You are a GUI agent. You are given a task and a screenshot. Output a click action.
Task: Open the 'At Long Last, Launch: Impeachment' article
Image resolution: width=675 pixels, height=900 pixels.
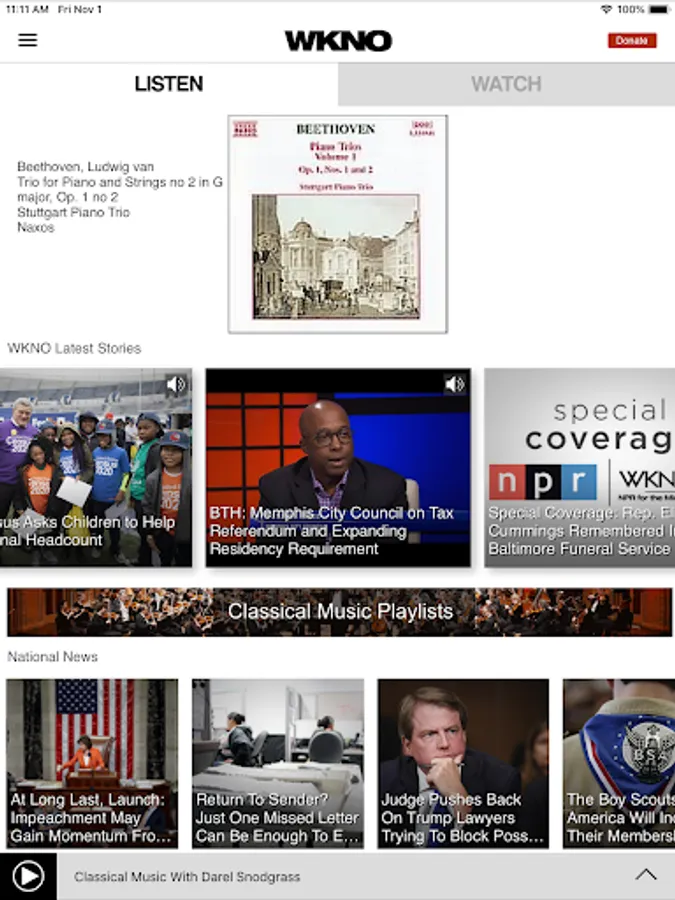click(x=92, y=763)
